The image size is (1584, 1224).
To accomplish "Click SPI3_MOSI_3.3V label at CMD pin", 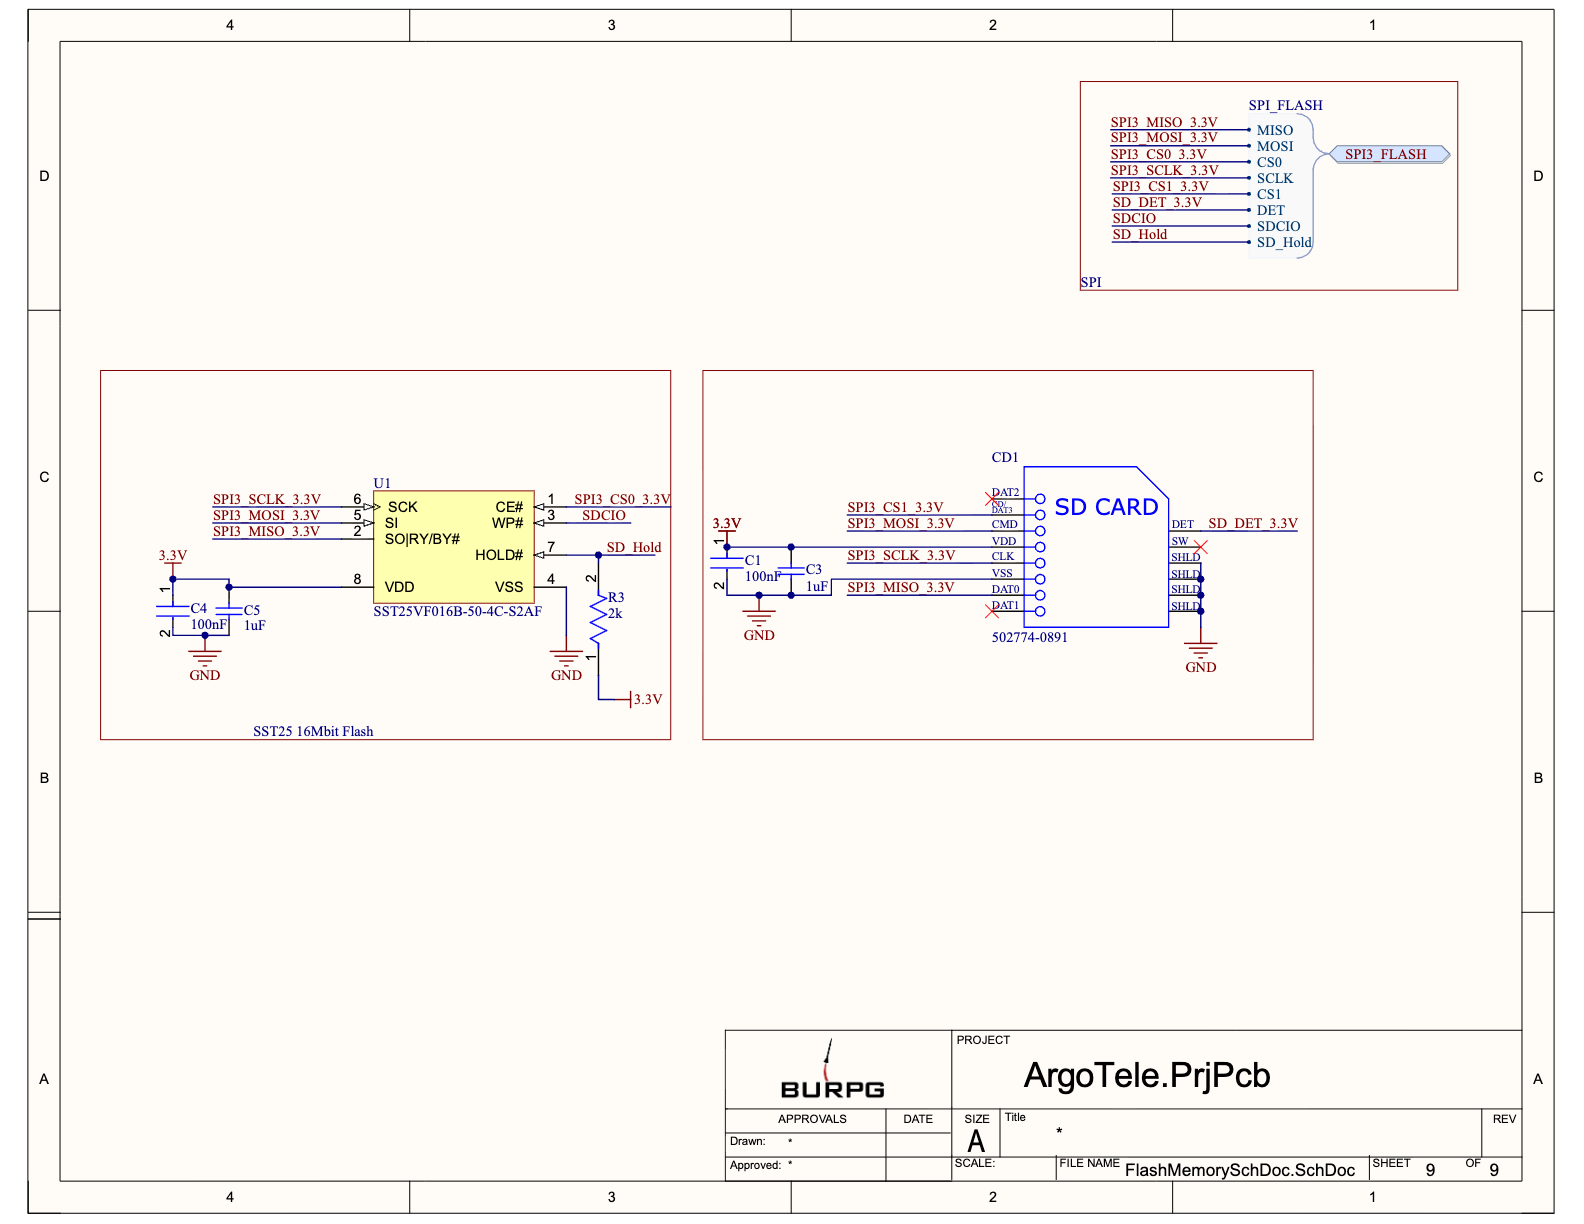I will click(901, 523).
